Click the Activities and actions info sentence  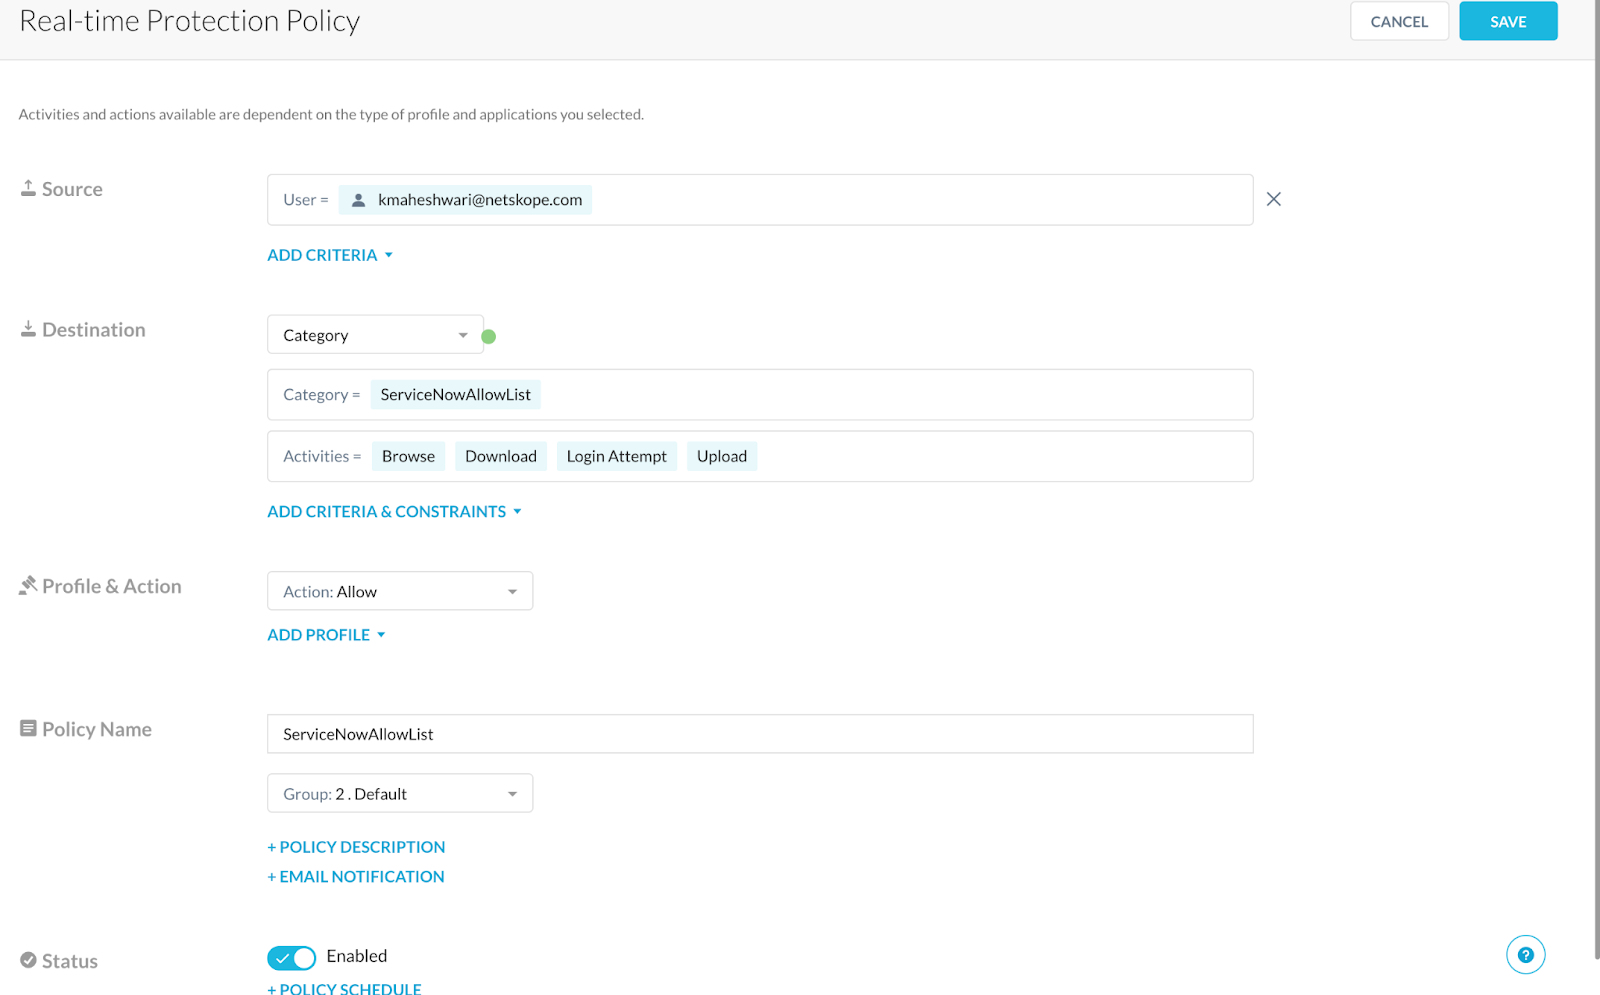[x=331, y=114]
